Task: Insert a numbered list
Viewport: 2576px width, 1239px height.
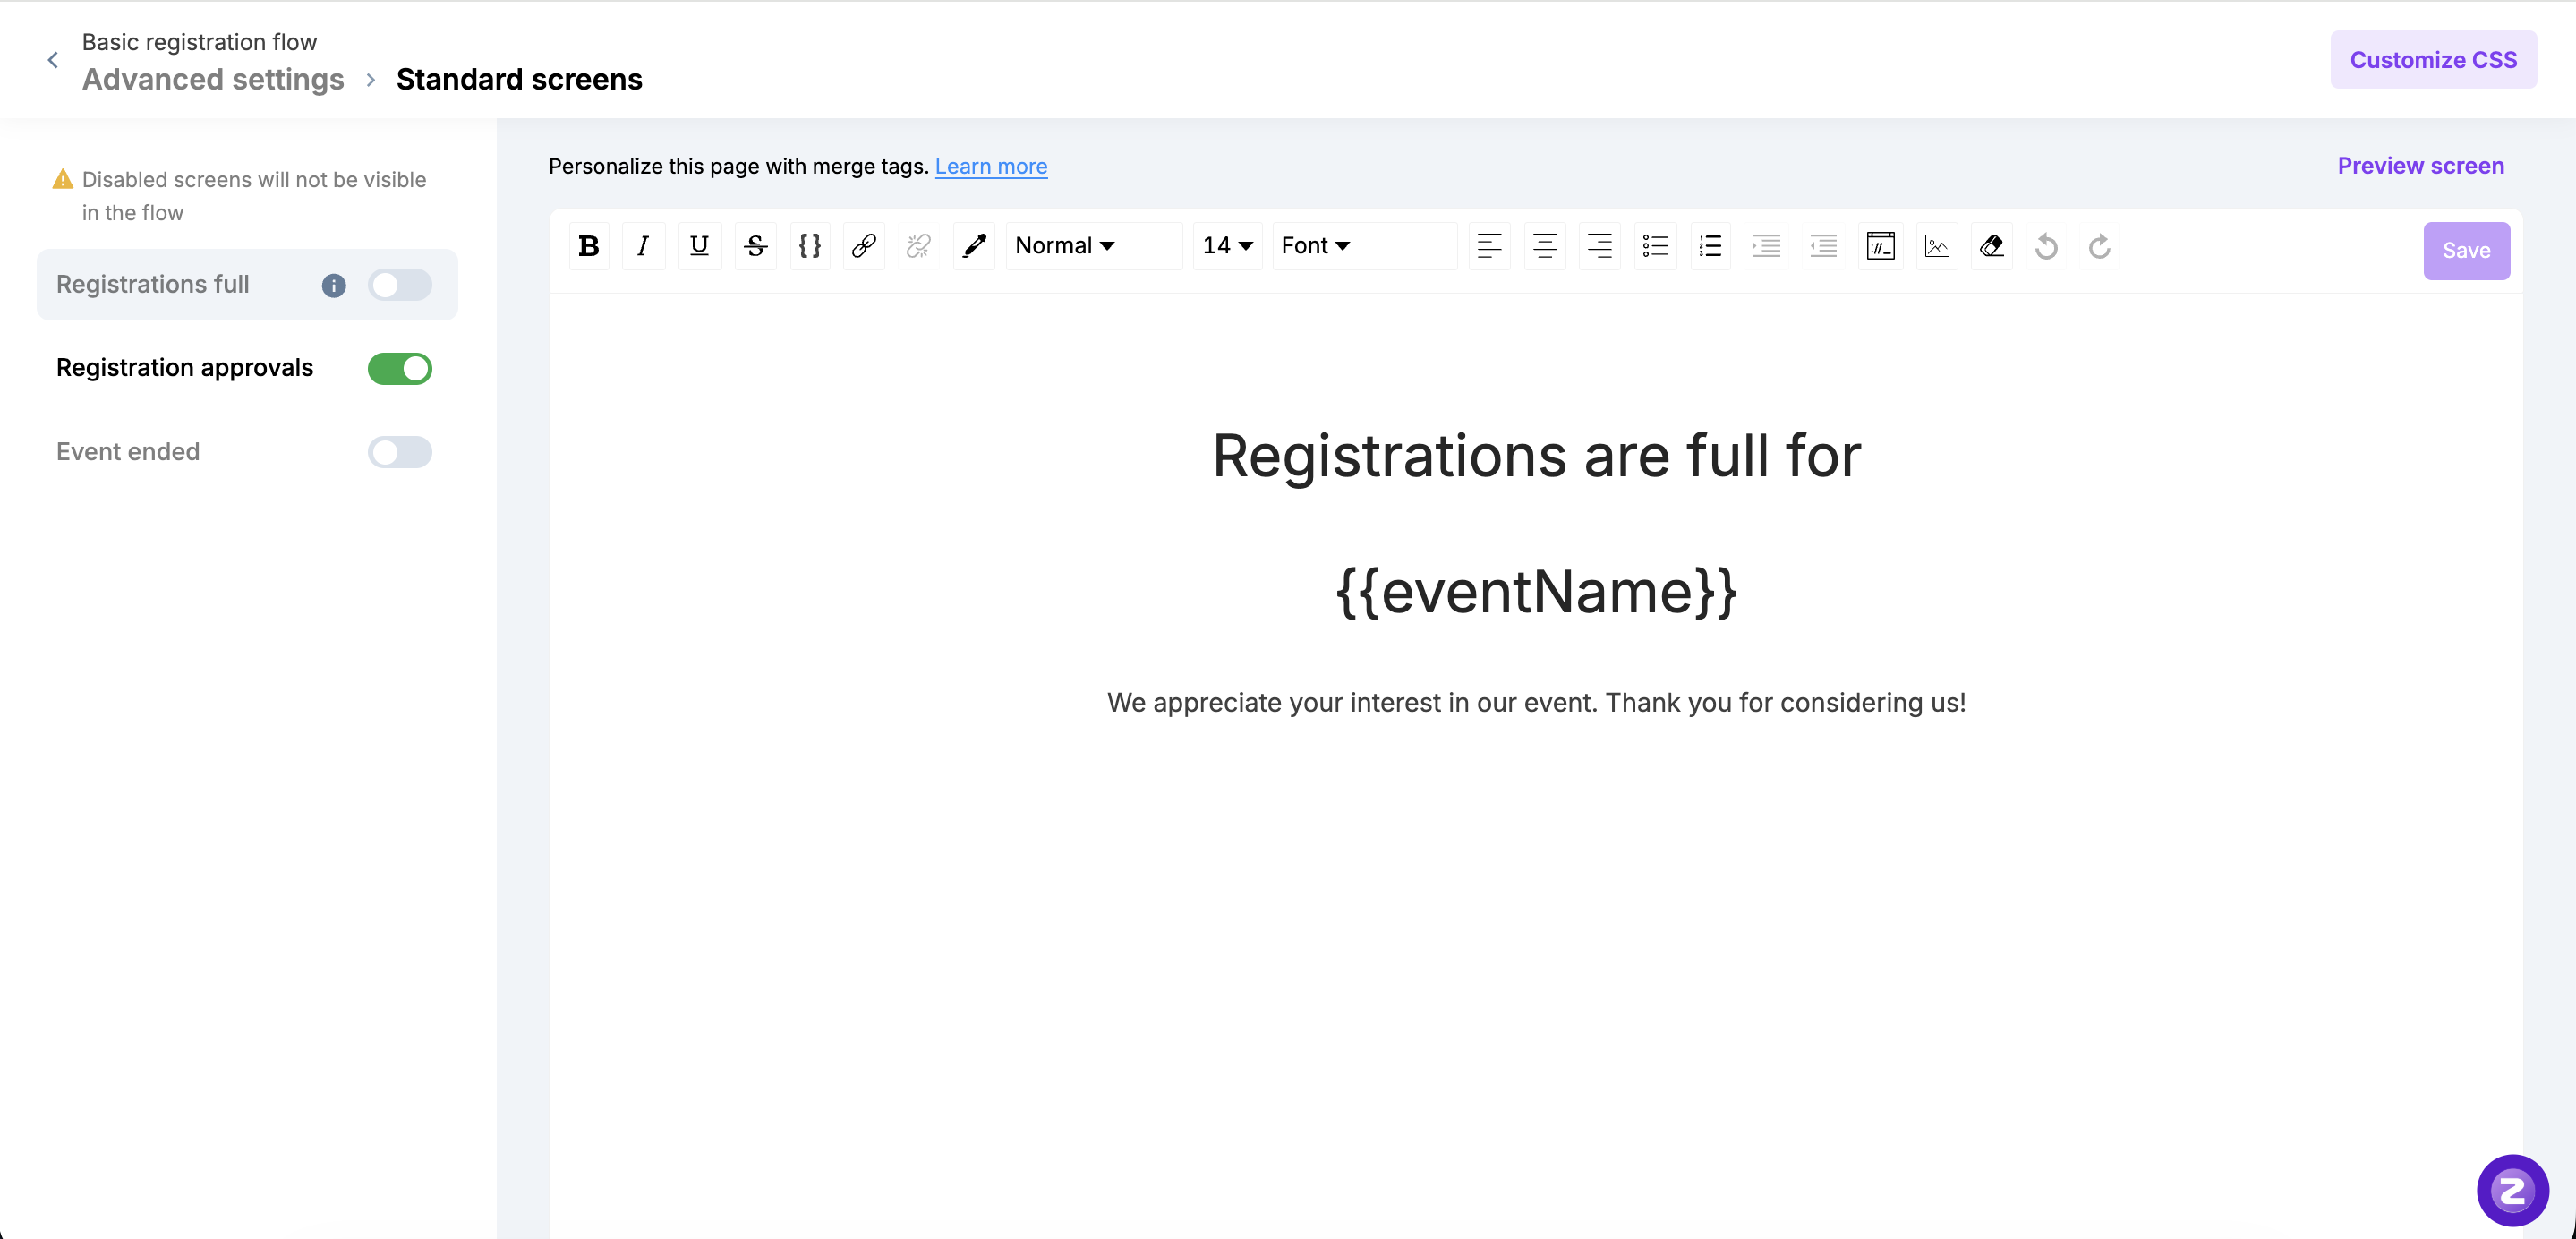Action: click(x=1710, y=246)
